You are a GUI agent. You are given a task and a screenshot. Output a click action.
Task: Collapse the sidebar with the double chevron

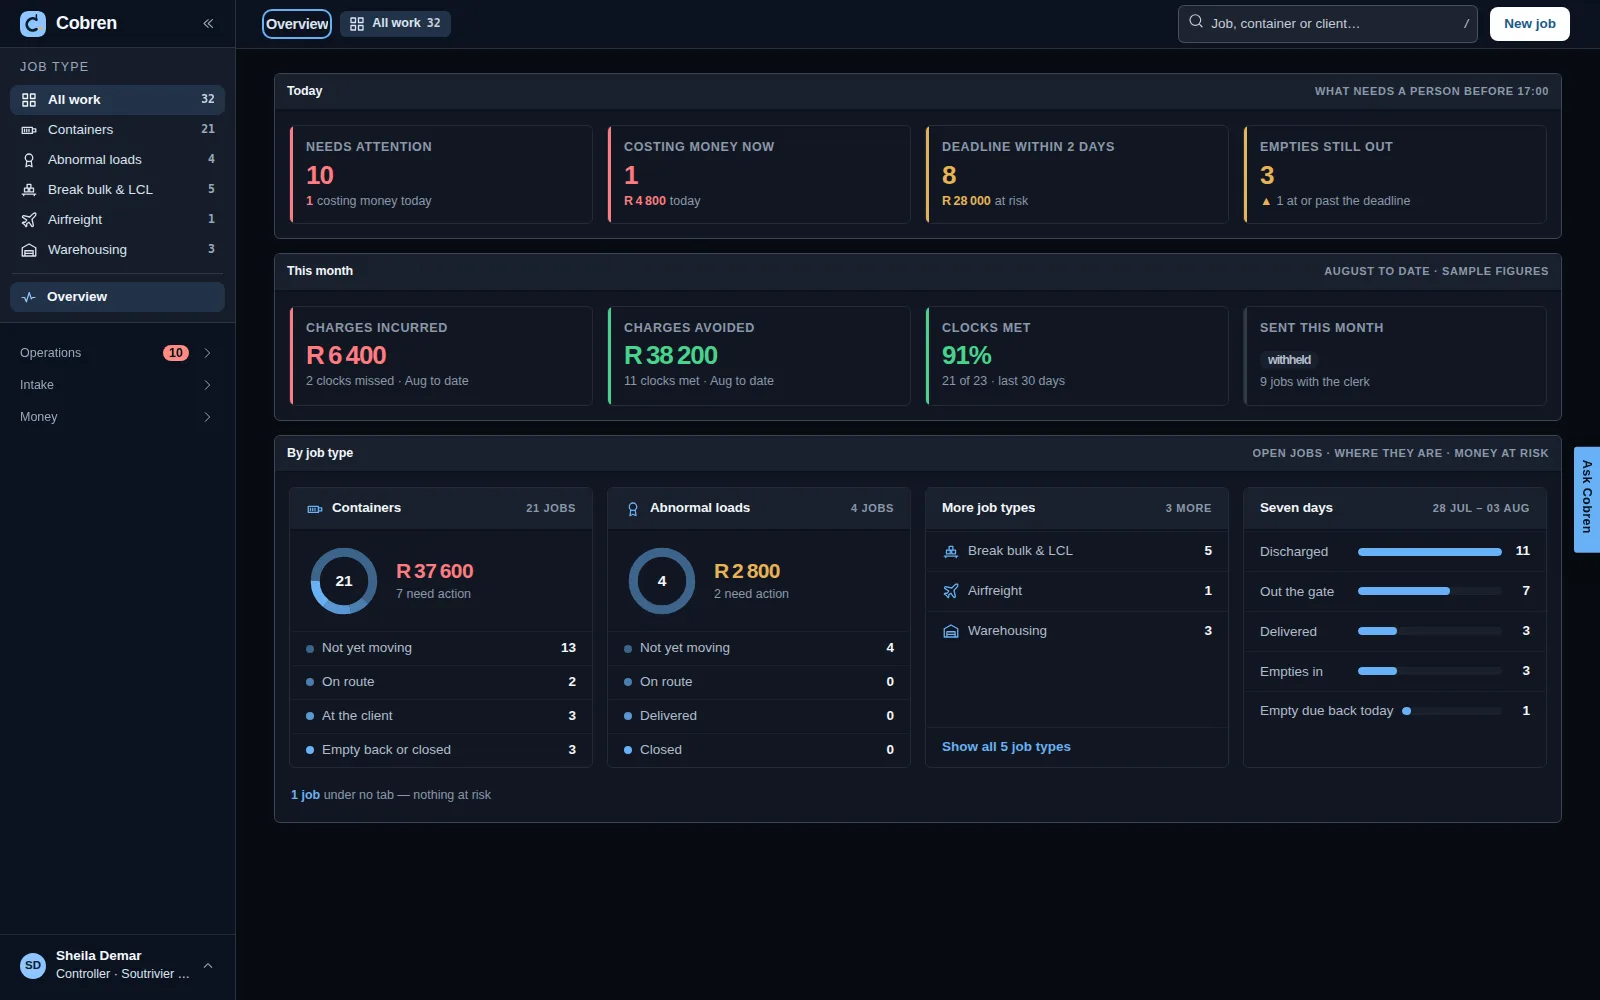pyautogui.click(x=208, y=24)
